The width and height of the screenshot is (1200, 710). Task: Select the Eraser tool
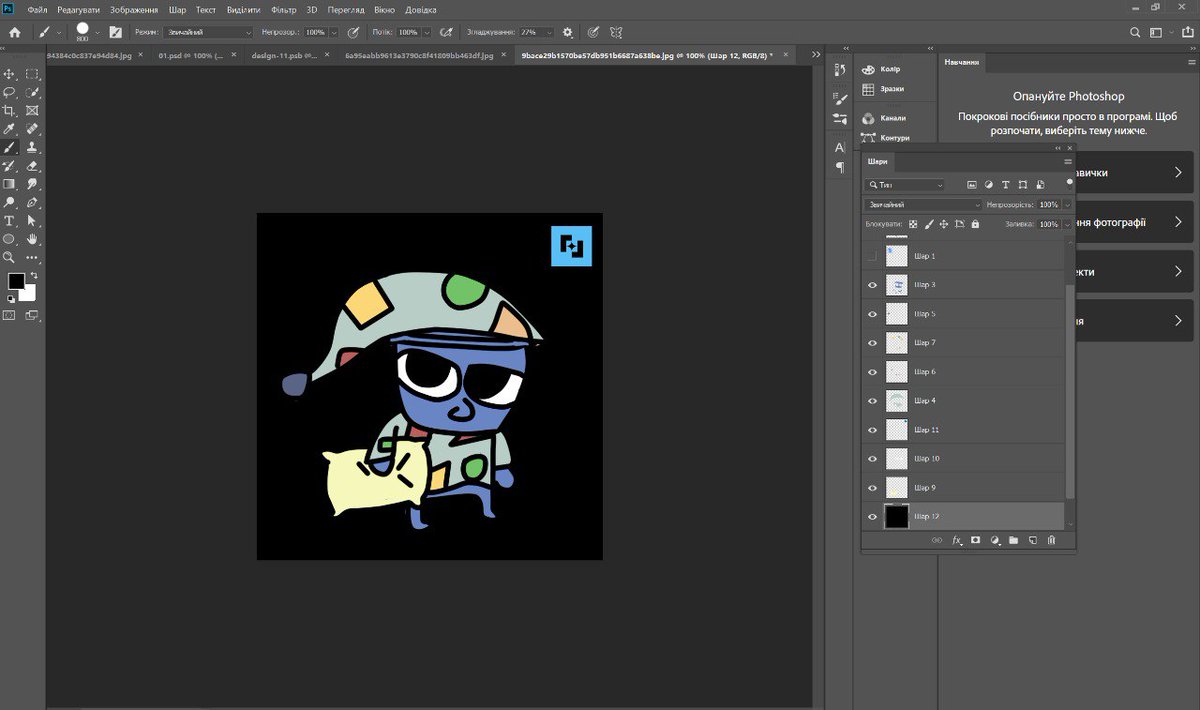coord(32,166)
